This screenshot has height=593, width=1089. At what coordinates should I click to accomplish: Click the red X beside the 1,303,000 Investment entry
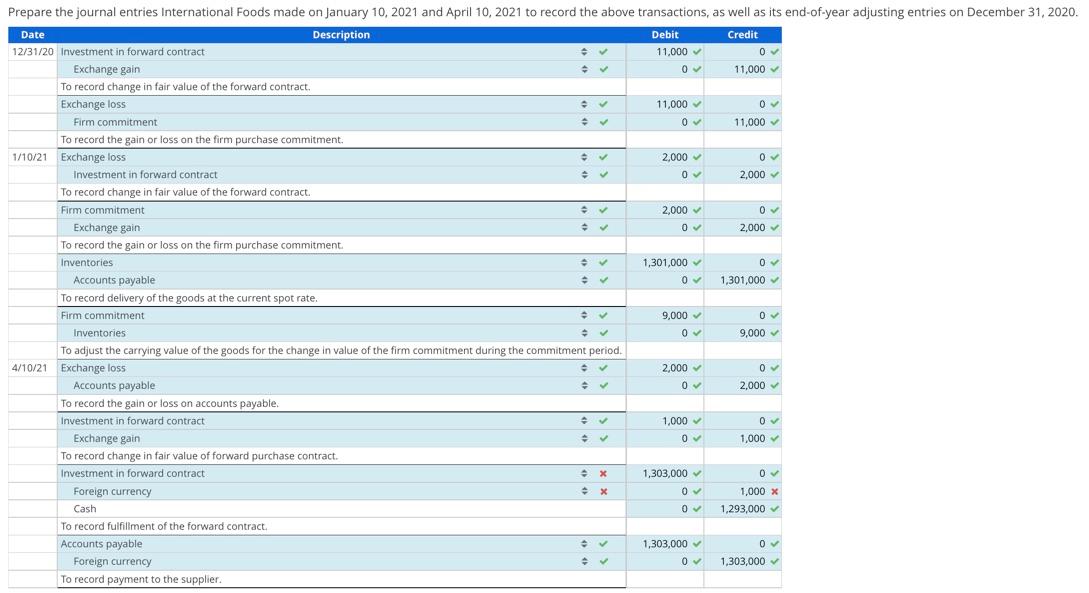pos(603,473)
